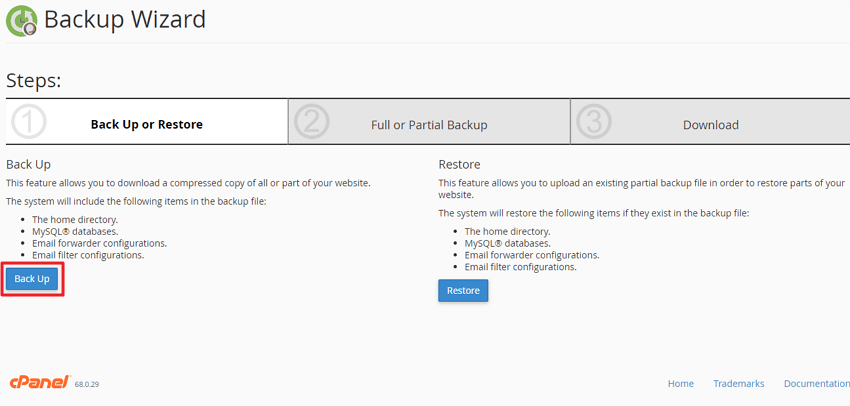The width and height of the screenshot is (850, 406).
Task: Click 'Email filter configurations.' under Restore
Action: coord(520,267)
